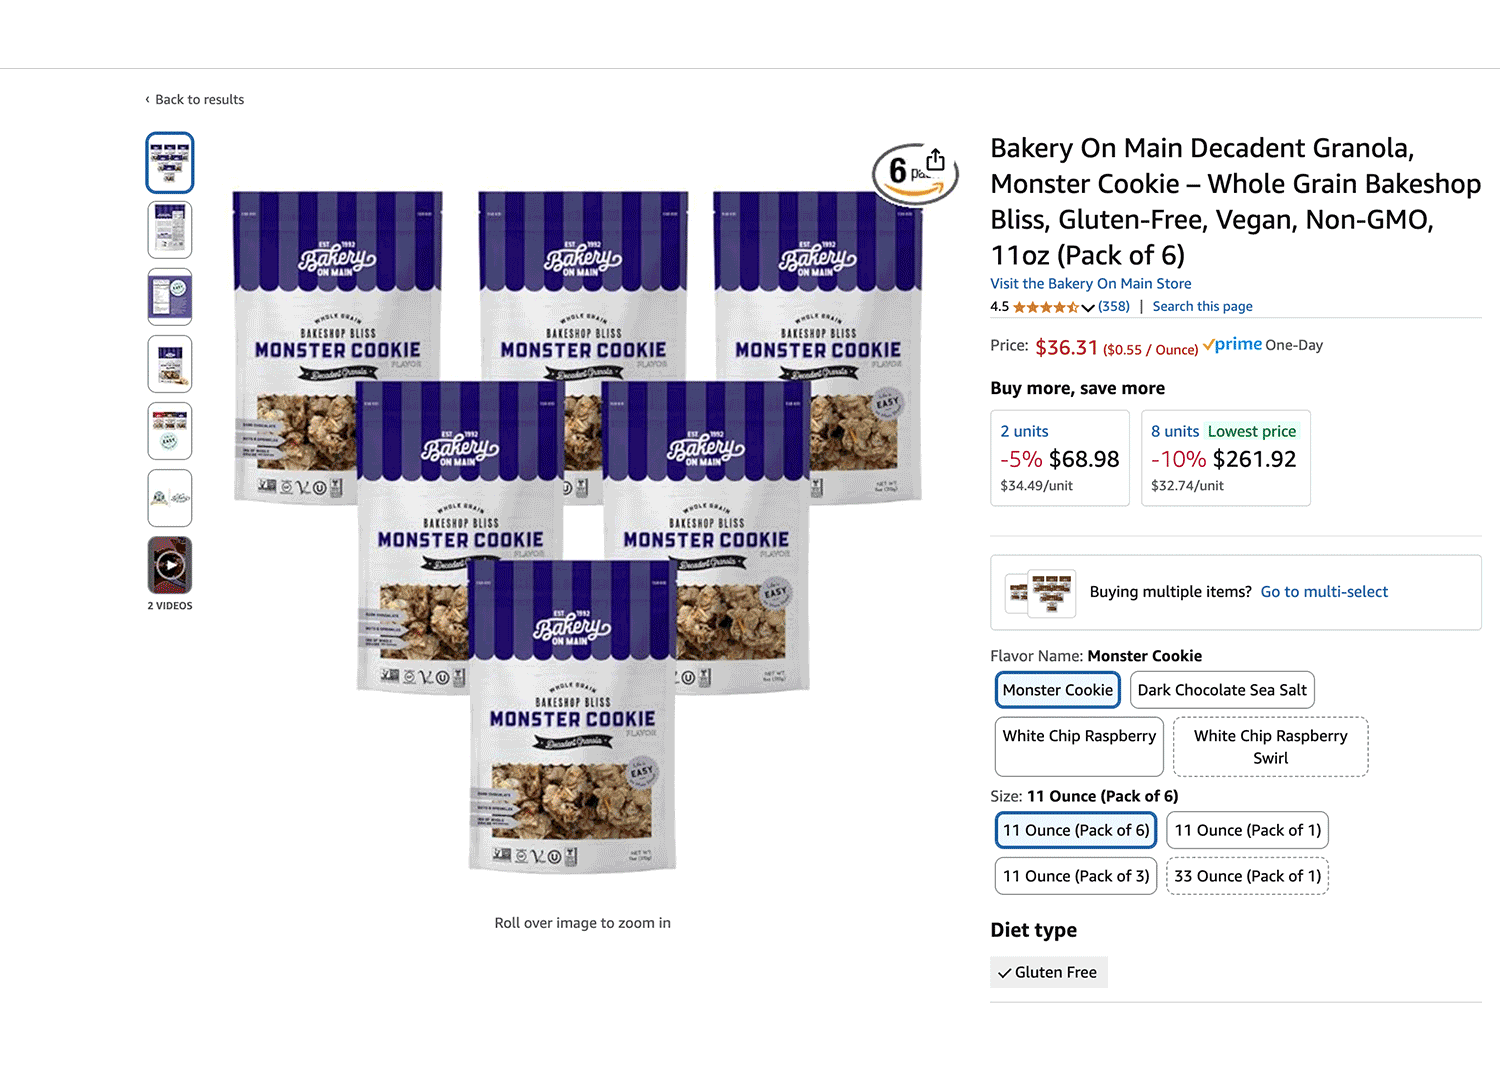Open Go to multi-select link
Screen dimensions: 1500x1080
(x=1324, y=592)
